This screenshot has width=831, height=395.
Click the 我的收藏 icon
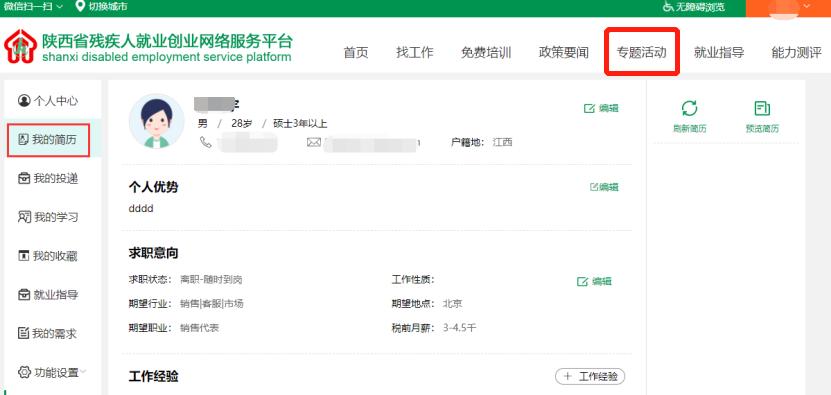(23, 256)
